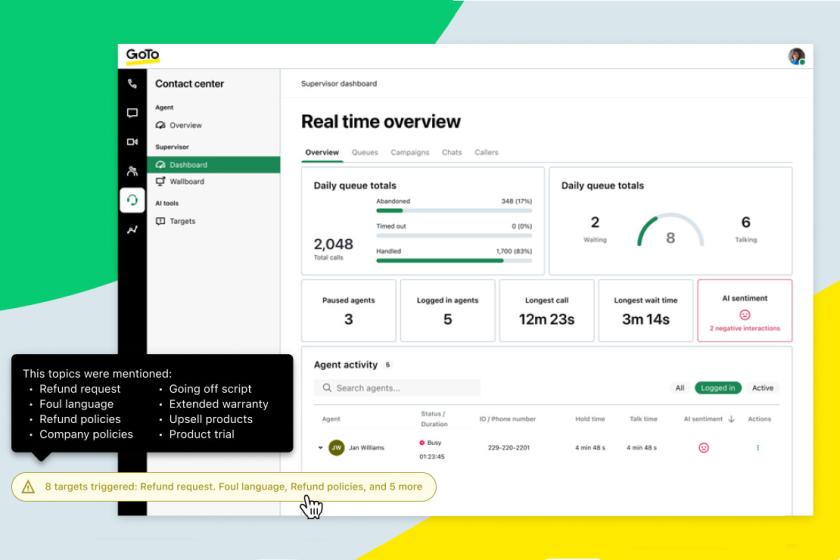Click the search magnifier icon

pos(327,387)
